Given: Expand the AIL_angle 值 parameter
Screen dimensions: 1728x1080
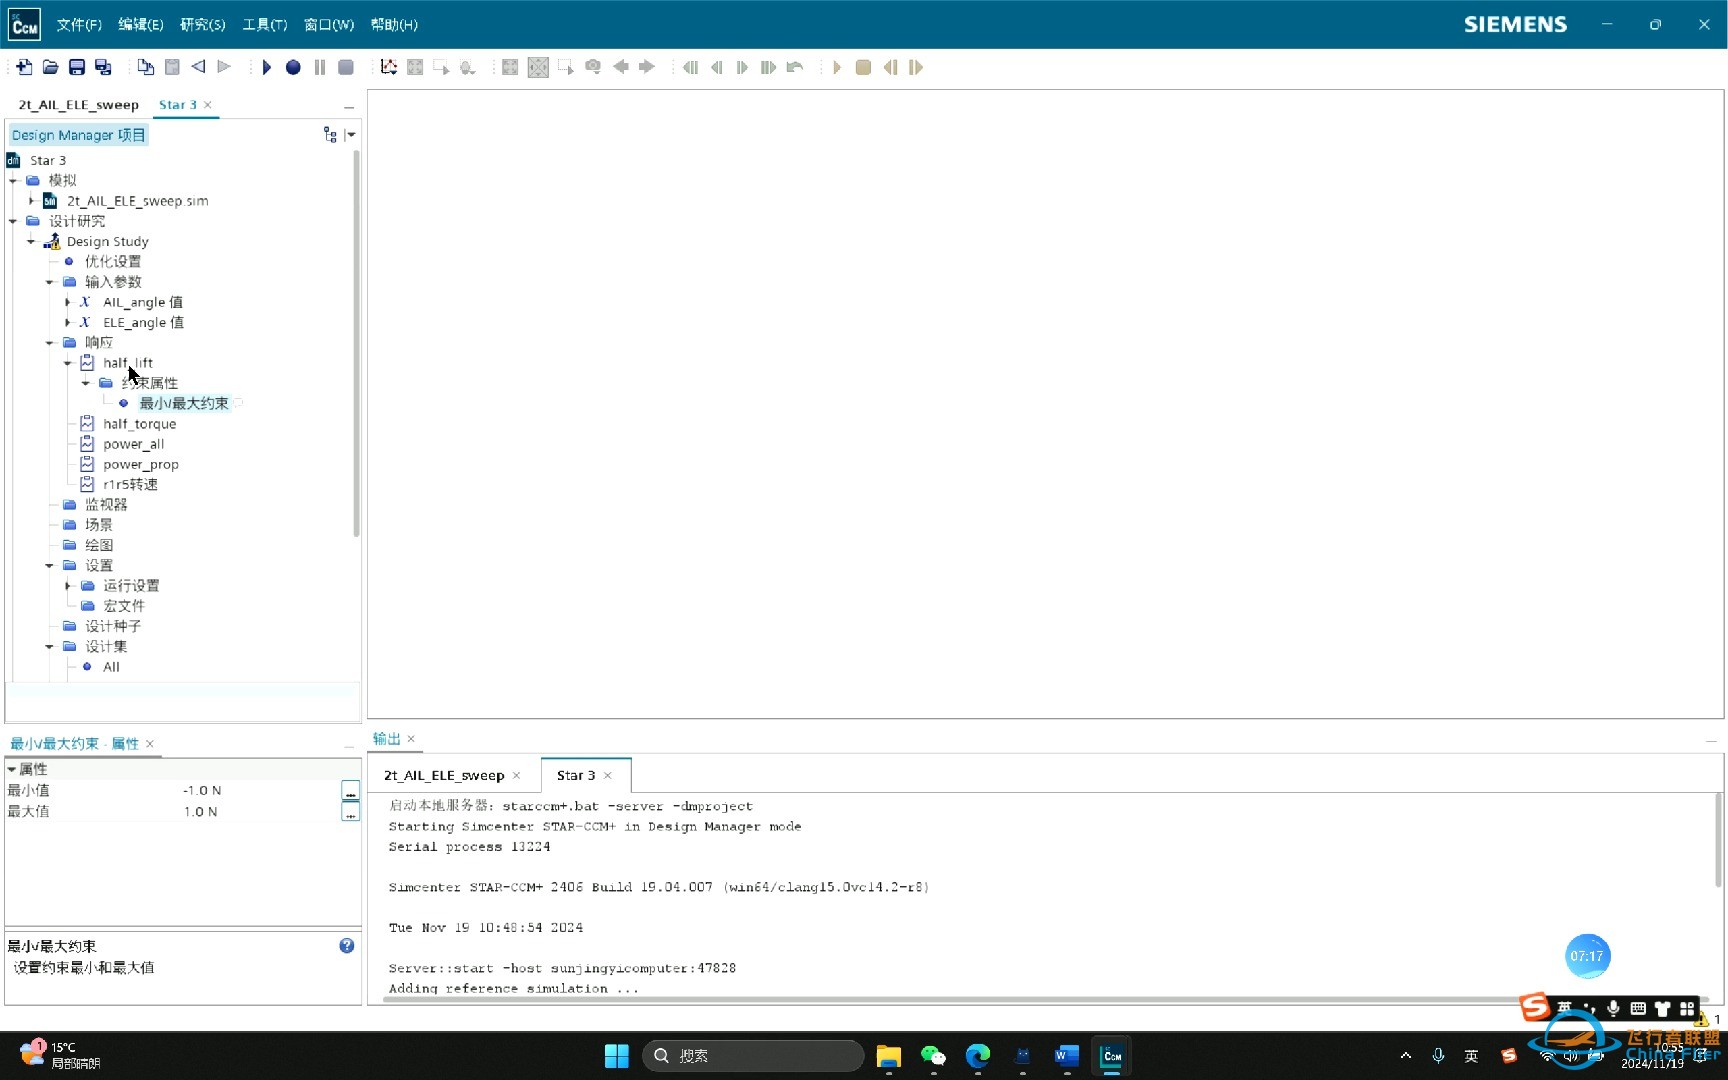Looking at the screenshot, I should 67,302.
